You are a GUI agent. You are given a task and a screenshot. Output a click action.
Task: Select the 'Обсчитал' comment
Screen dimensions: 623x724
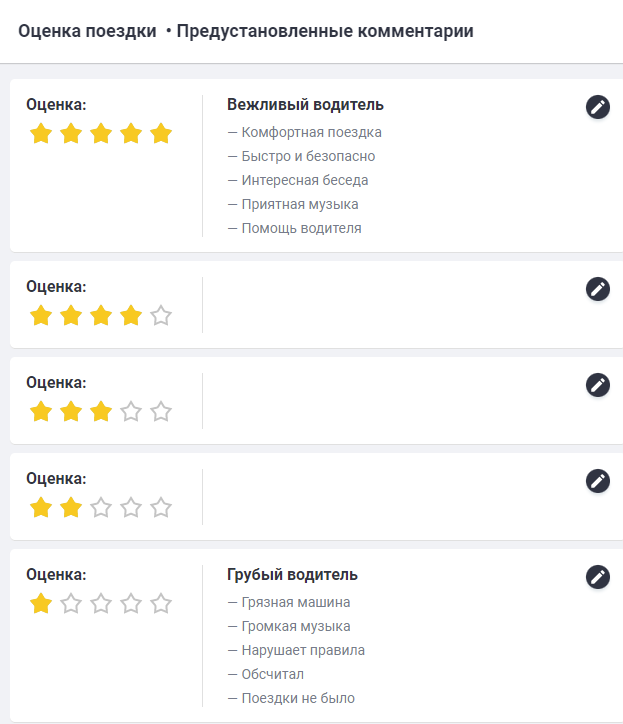(x=272, y=674)
